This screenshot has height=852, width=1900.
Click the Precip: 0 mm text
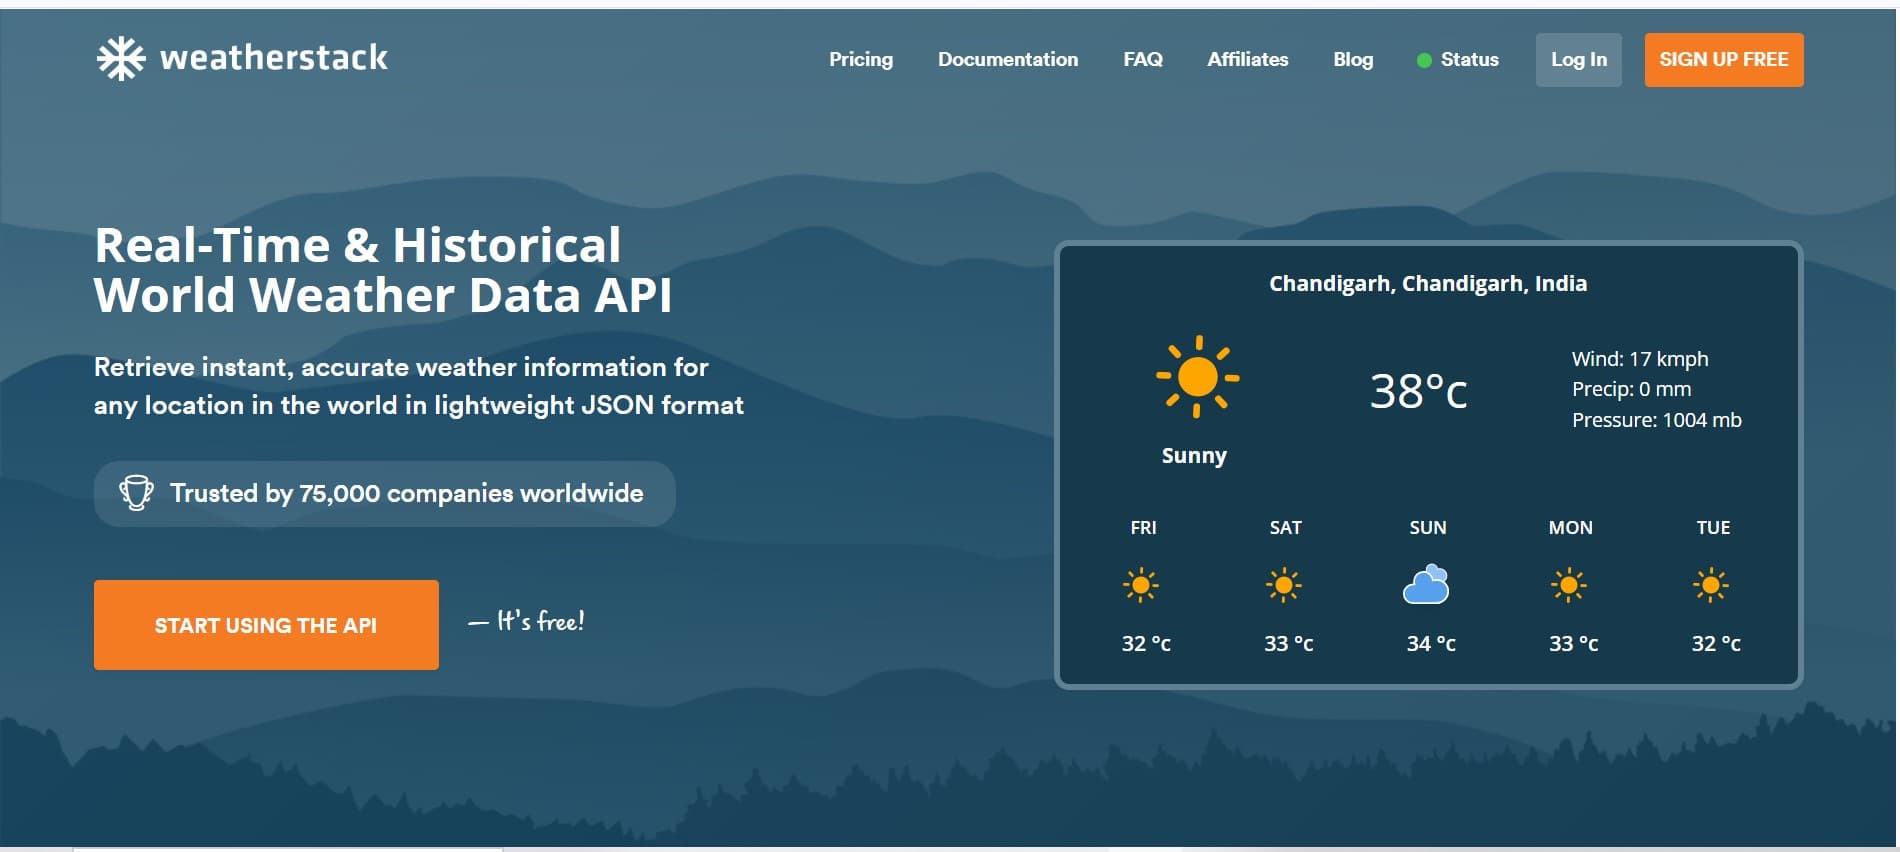1632,389
